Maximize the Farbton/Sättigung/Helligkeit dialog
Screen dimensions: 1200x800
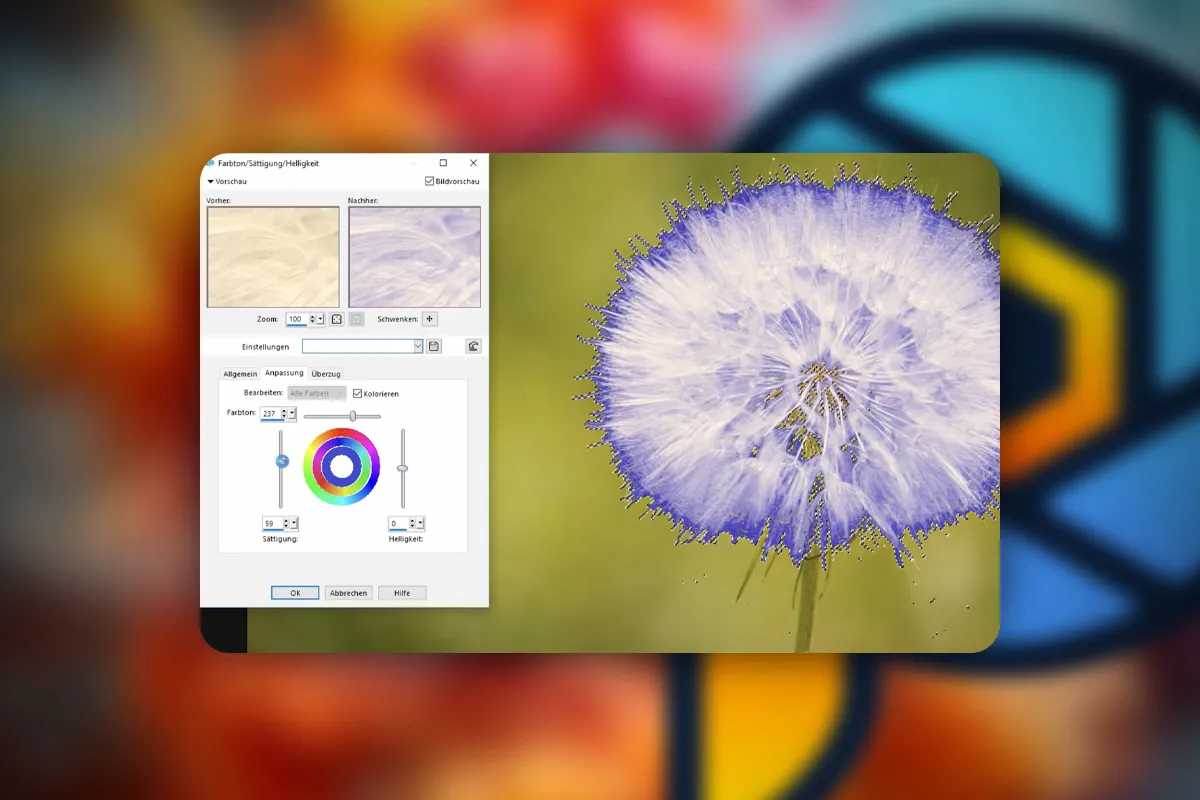click(444, 162)
